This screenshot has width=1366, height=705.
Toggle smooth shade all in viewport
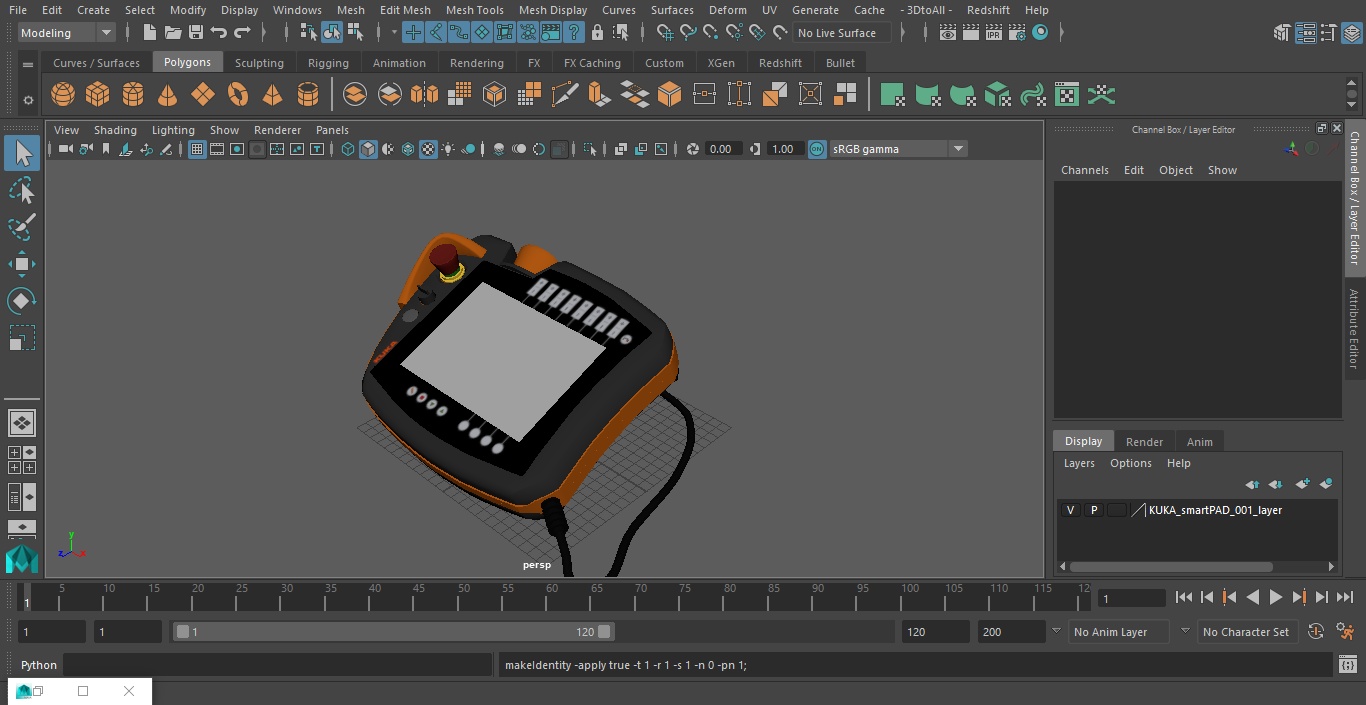click(x=368, y=149)
